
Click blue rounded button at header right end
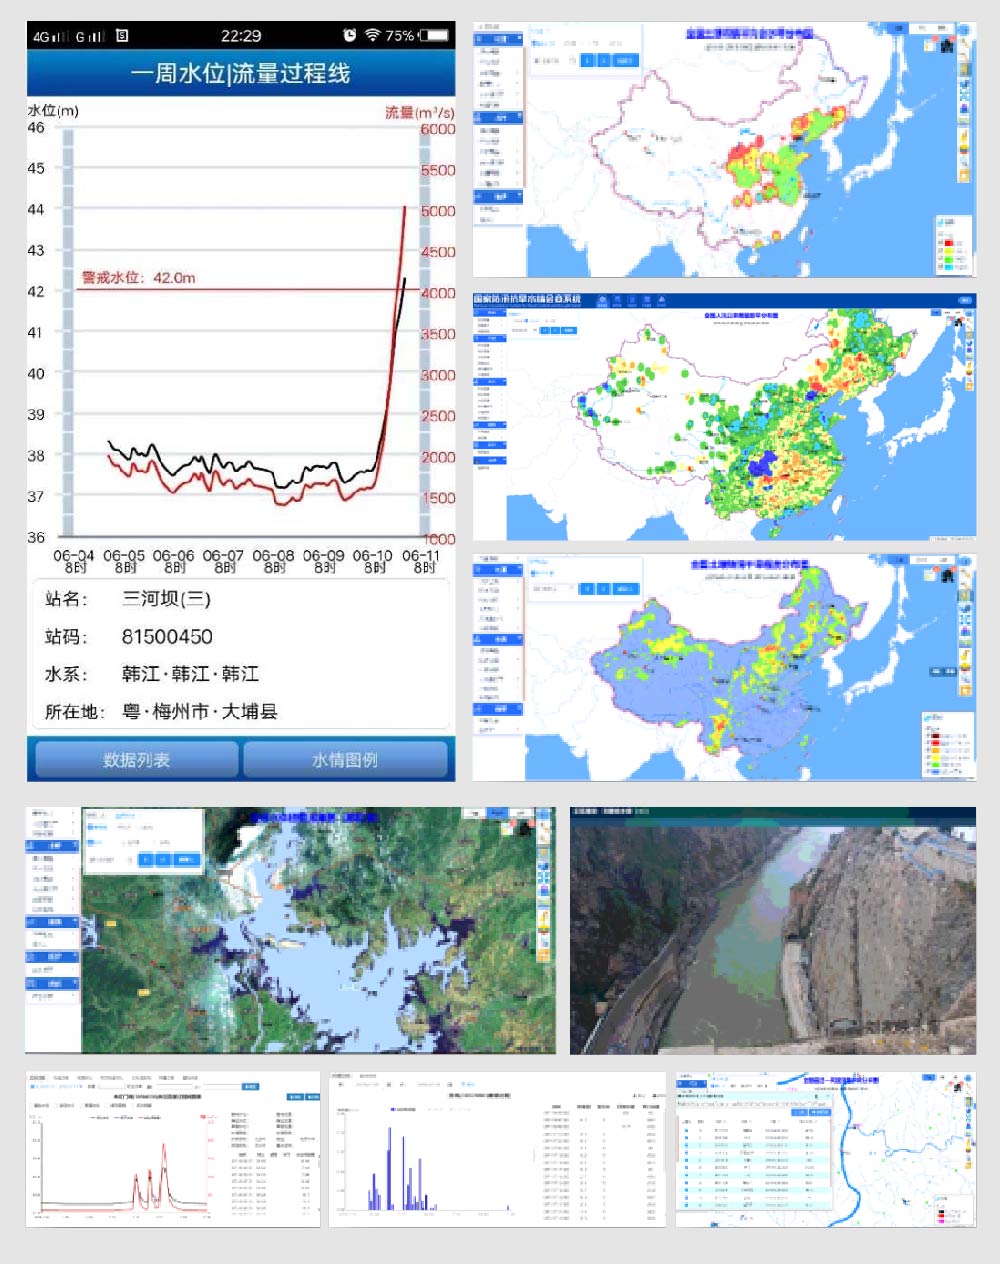(965, 299)
